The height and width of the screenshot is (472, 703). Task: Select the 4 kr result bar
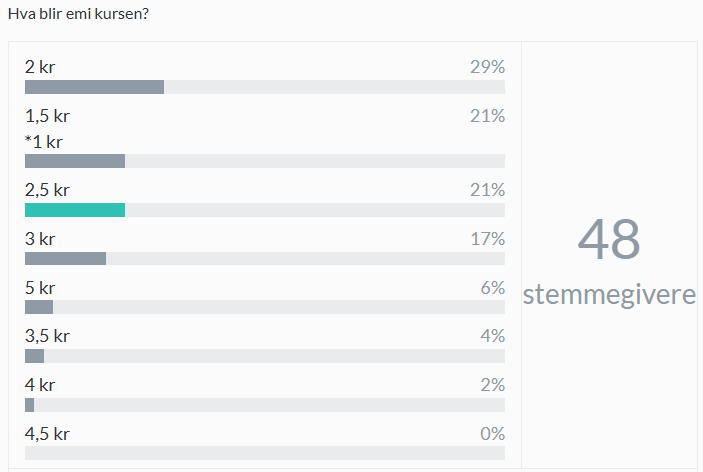pos(265,405)
